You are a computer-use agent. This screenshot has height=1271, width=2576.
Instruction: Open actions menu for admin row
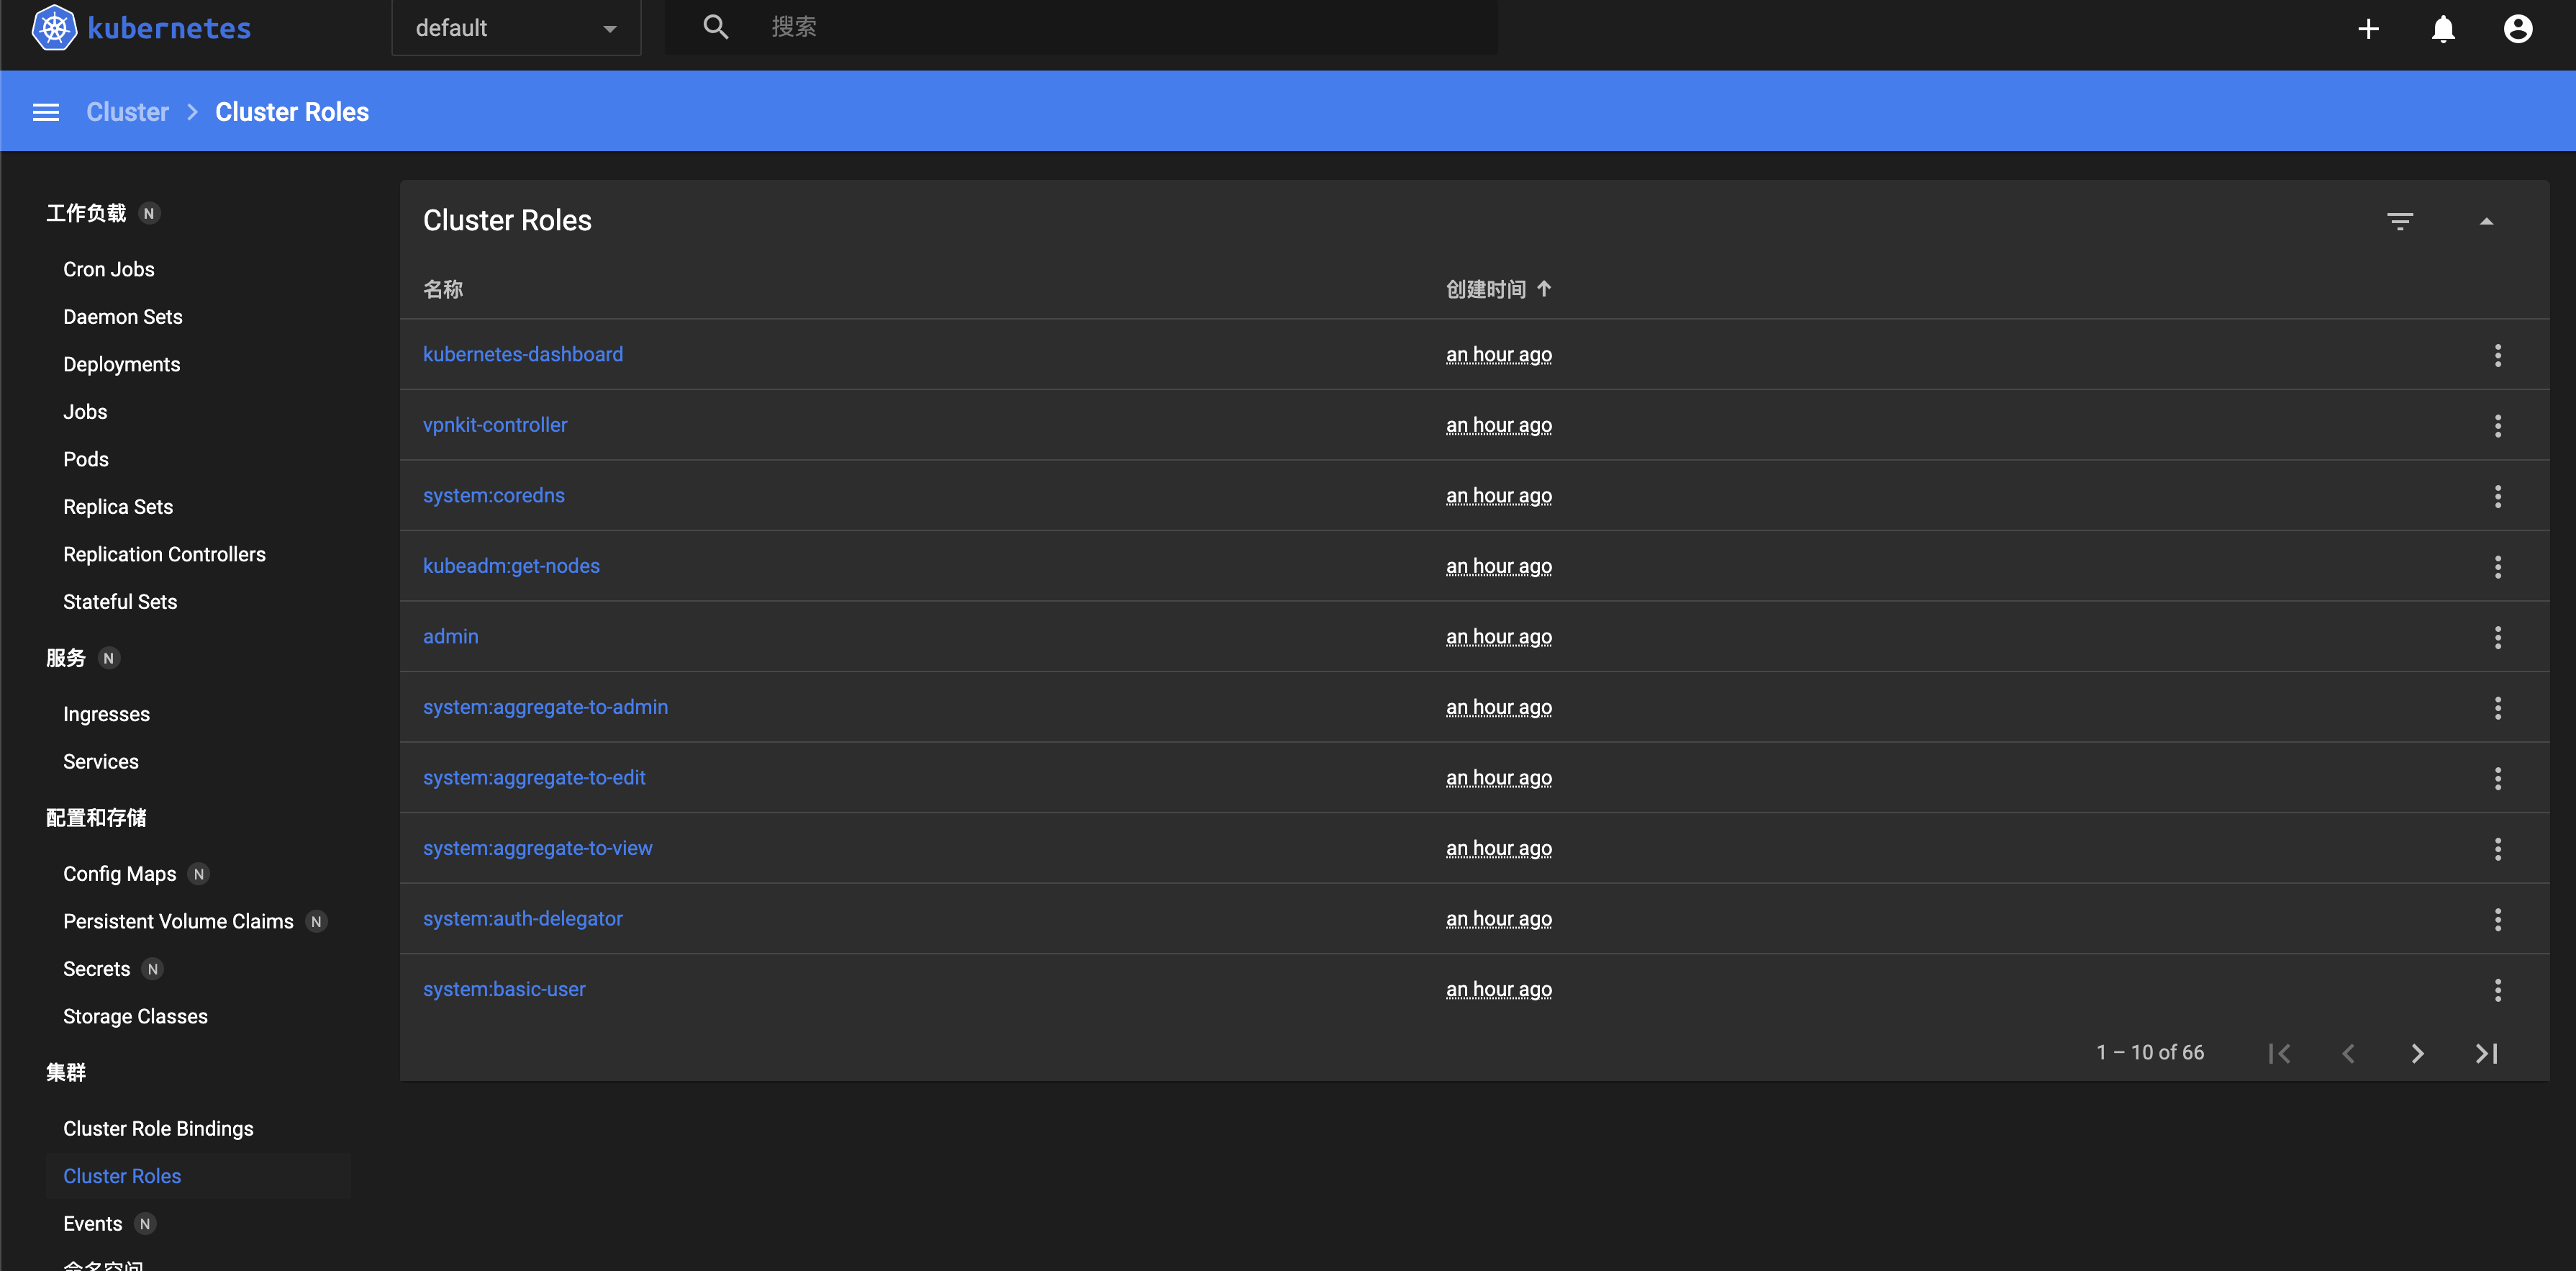(x=2498, y=637)
